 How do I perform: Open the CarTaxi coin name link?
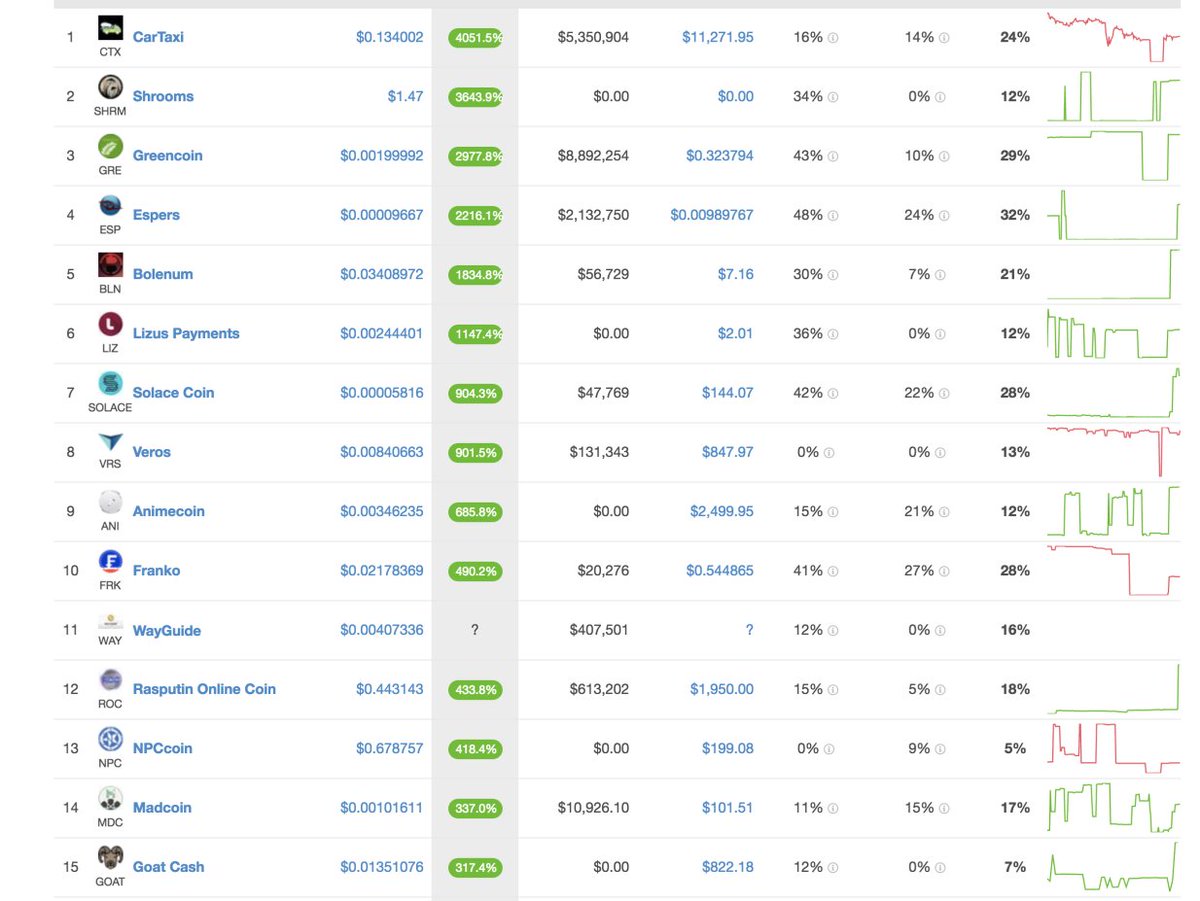tap(160, 37)
